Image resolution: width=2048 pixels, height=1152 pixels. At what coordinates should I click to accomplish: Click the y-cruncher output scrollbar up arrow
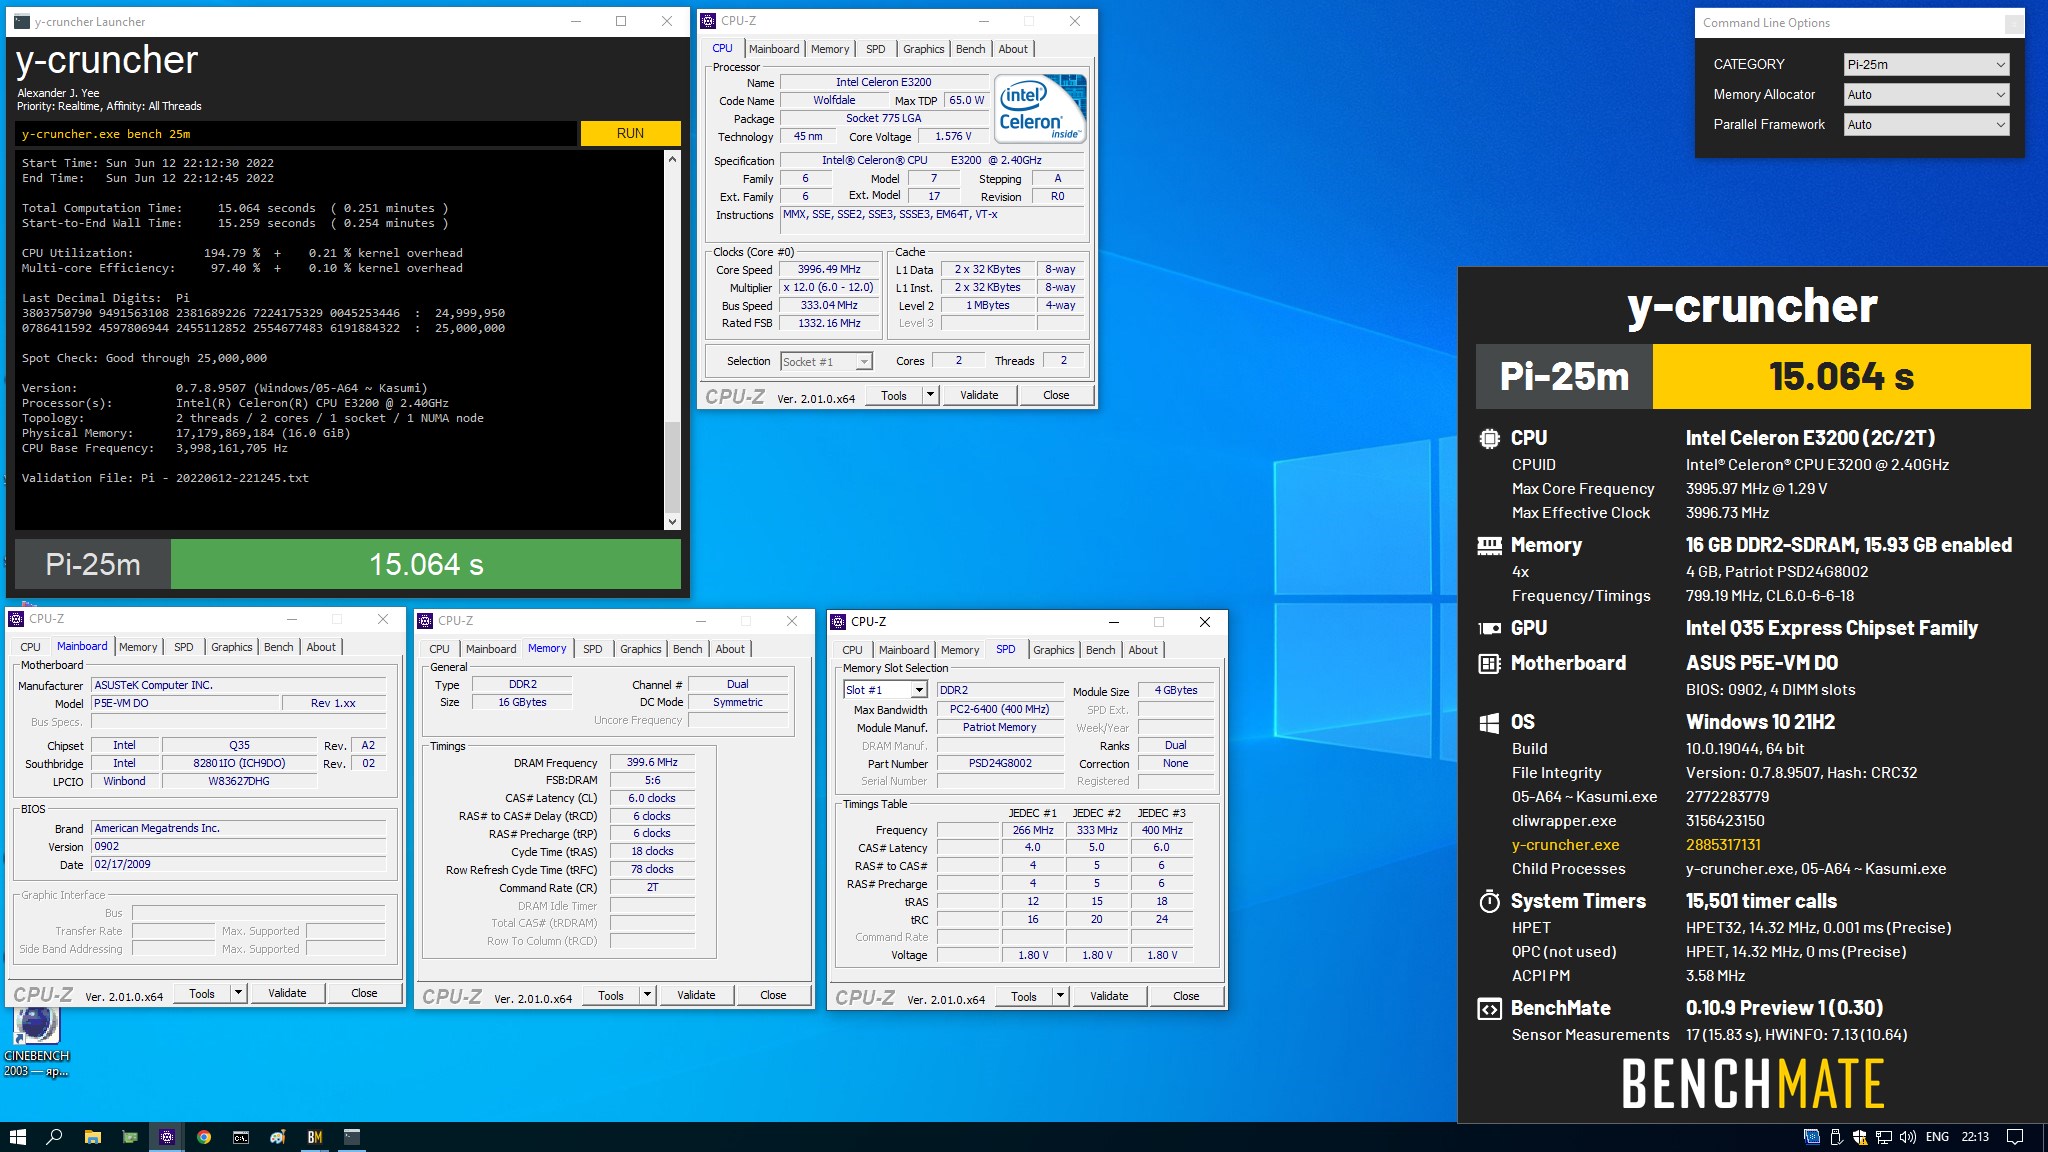[x=672, y=159]
